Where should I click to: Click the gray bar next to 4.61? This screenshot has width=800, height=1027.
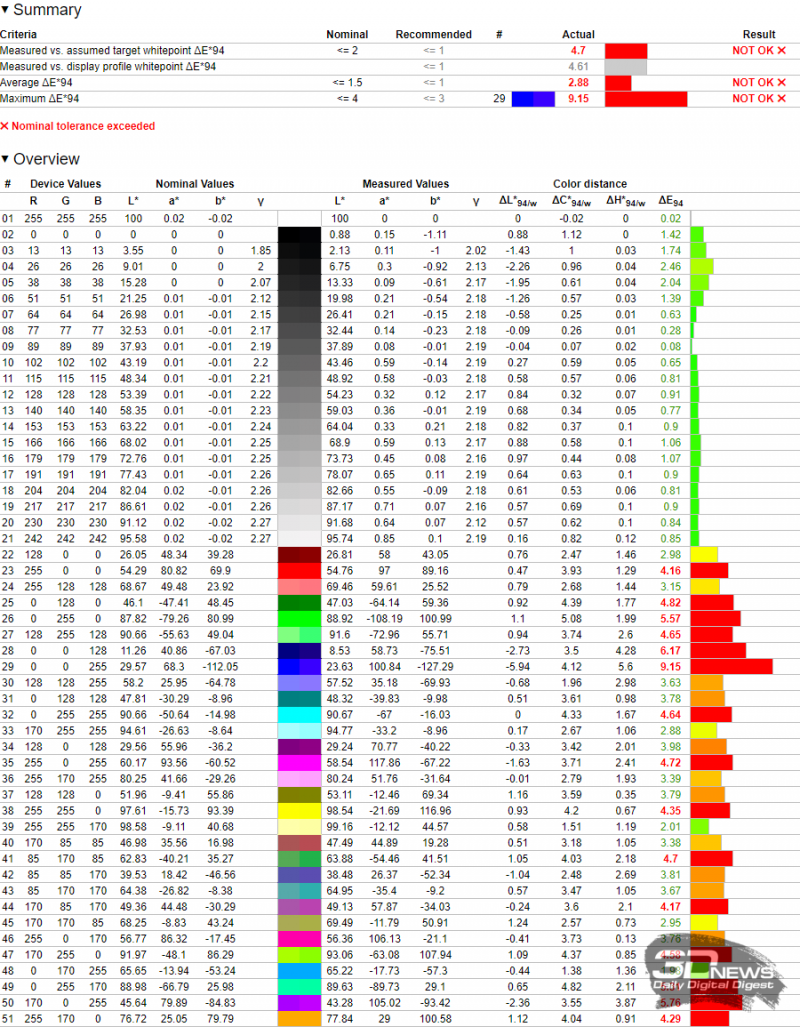click(626, 67)
